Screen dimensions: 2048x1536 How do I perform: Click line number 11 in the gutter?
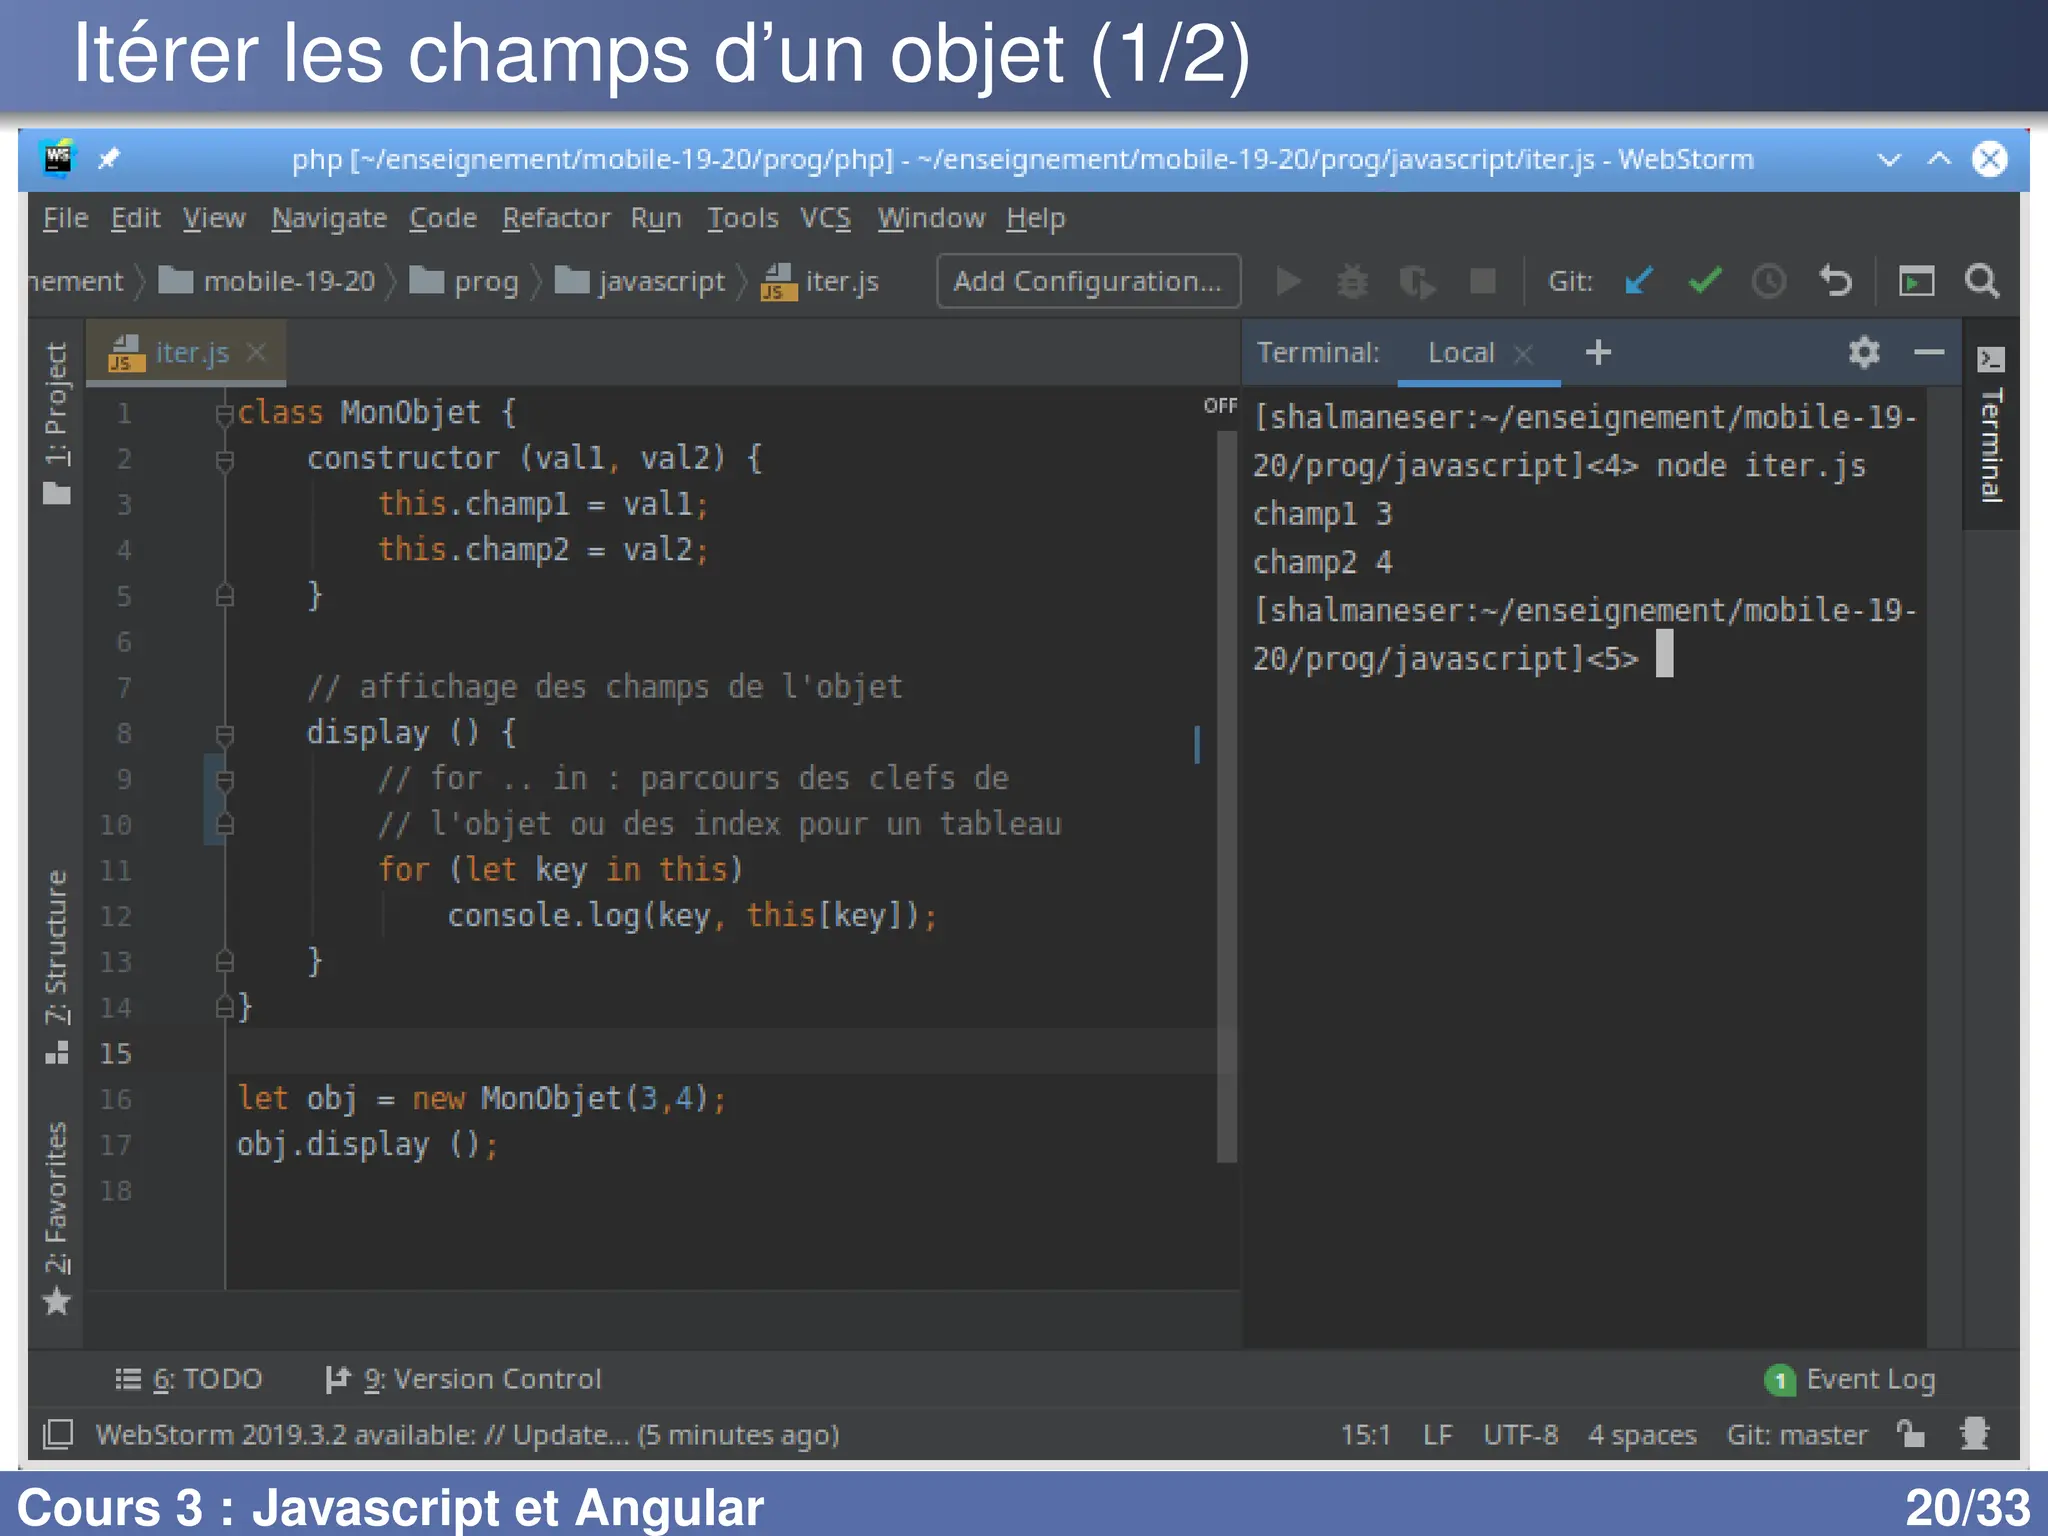(x=115, y=871)
